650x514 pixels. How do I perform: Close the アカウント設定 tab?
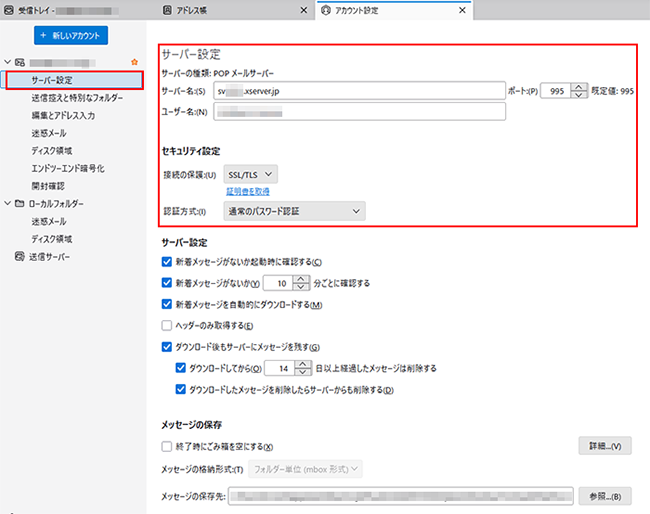click(x=462, y=10)
